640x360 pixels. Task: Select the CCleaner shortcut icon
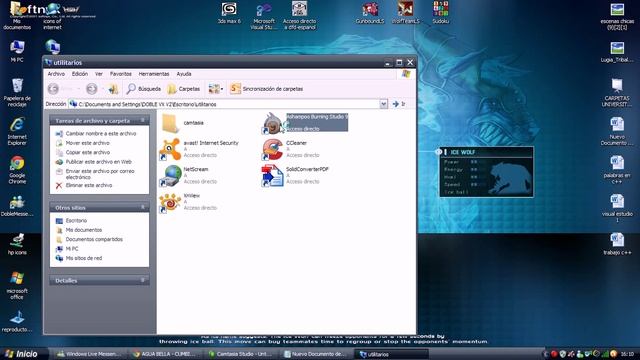273,149
